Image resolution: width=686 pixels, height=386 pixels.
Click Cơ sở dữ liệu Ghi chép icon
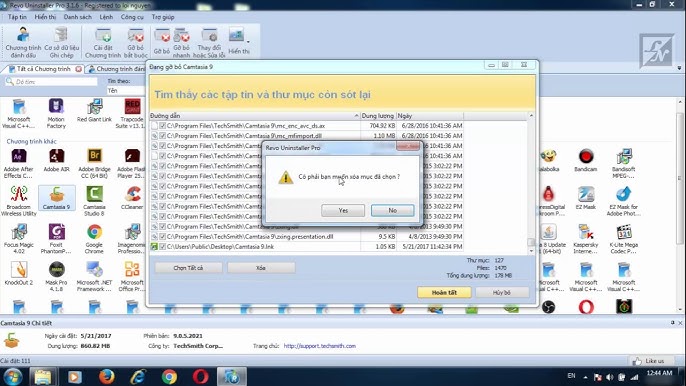[x=62, y=42]
